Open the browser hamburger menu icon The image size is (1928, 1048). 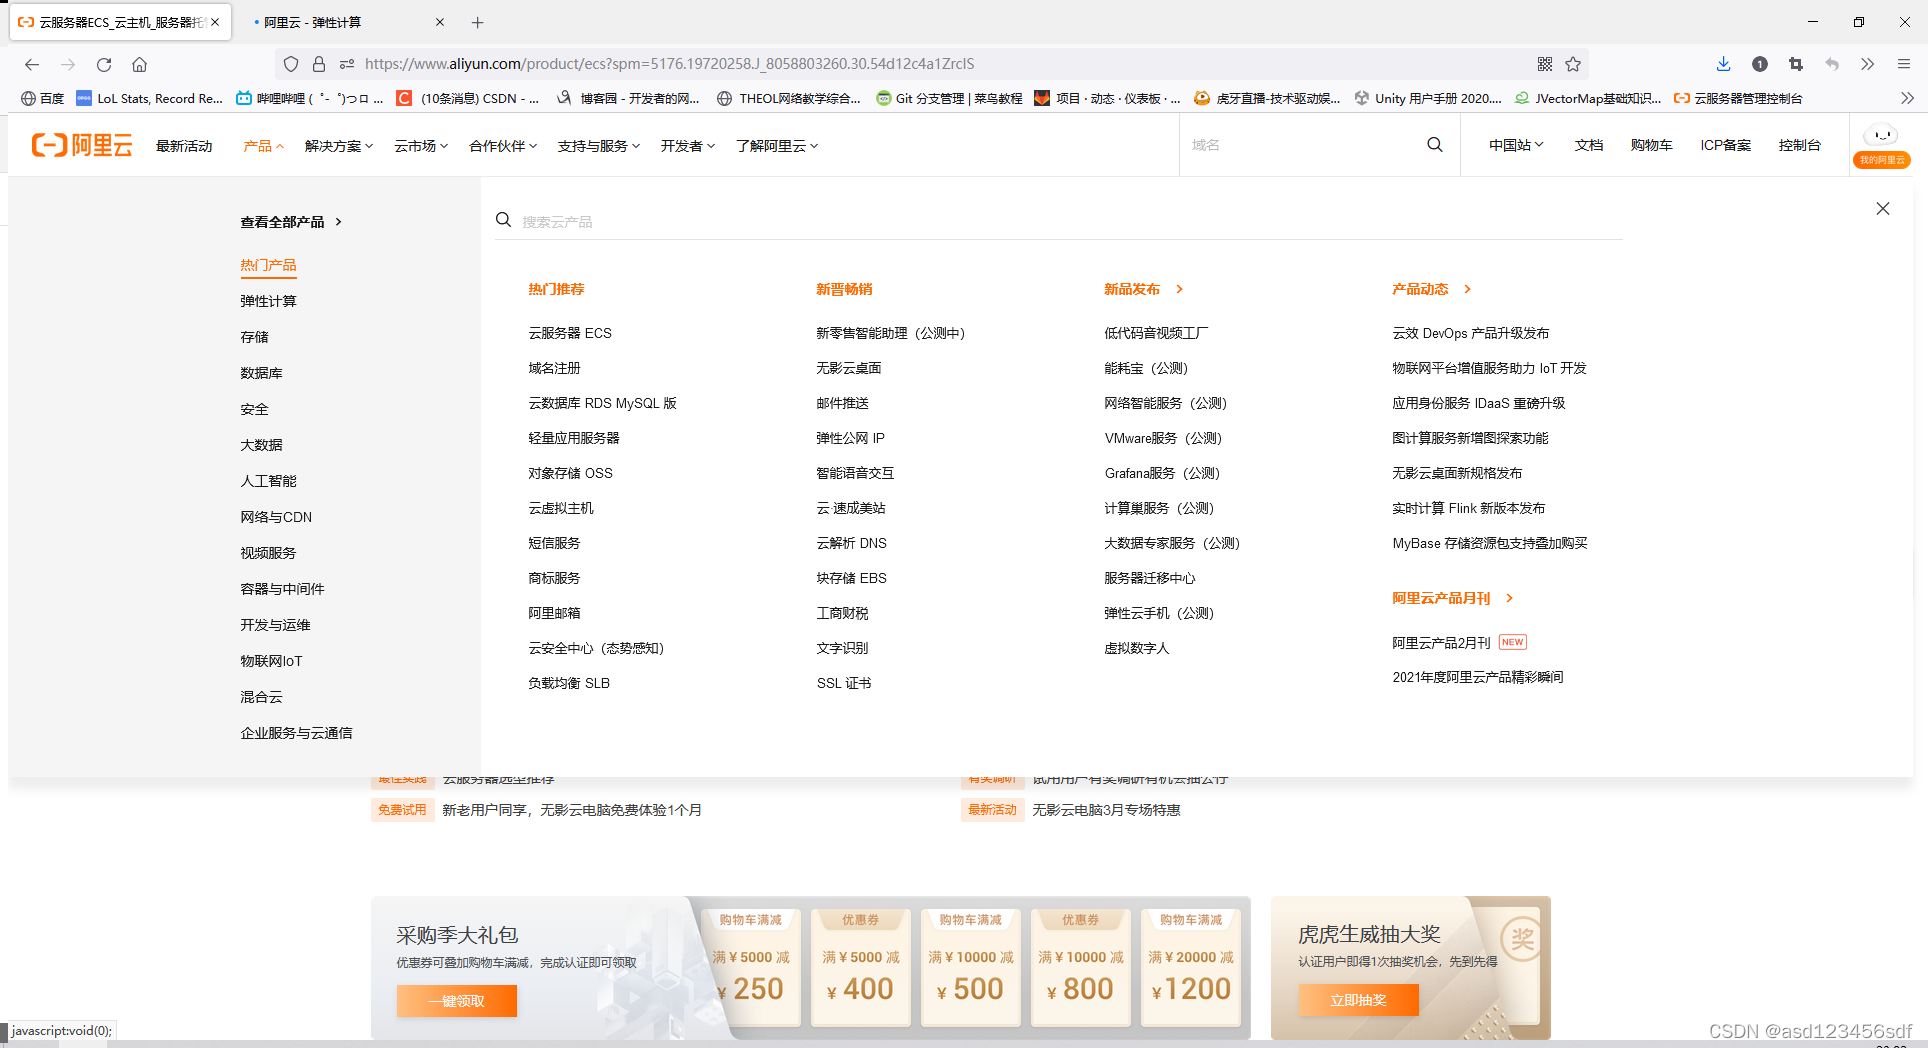[1904, 63]
